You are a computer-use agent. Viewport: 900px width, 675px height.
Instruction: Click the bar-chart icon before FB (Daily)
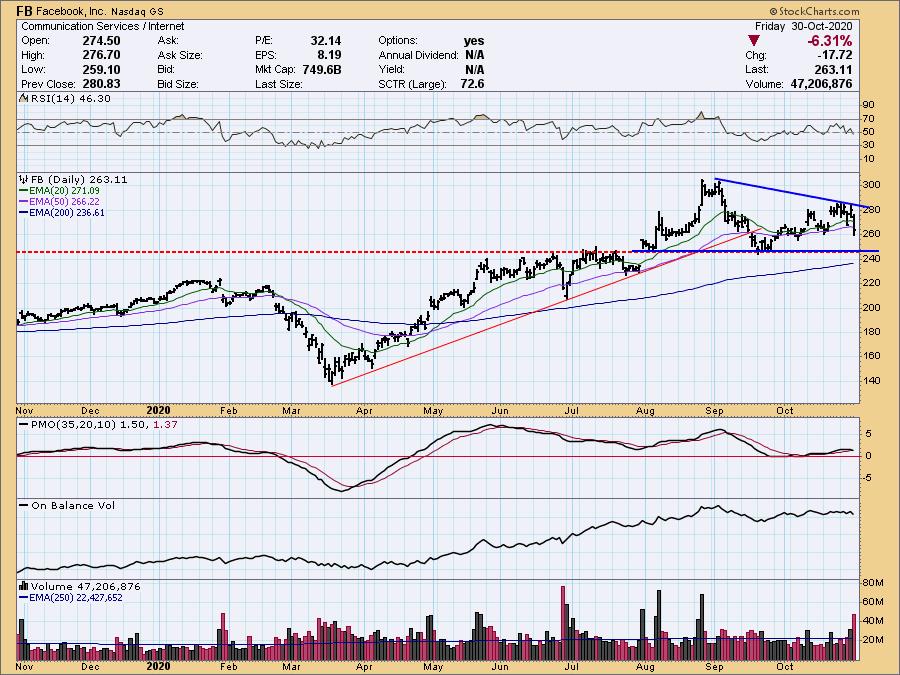24,179
